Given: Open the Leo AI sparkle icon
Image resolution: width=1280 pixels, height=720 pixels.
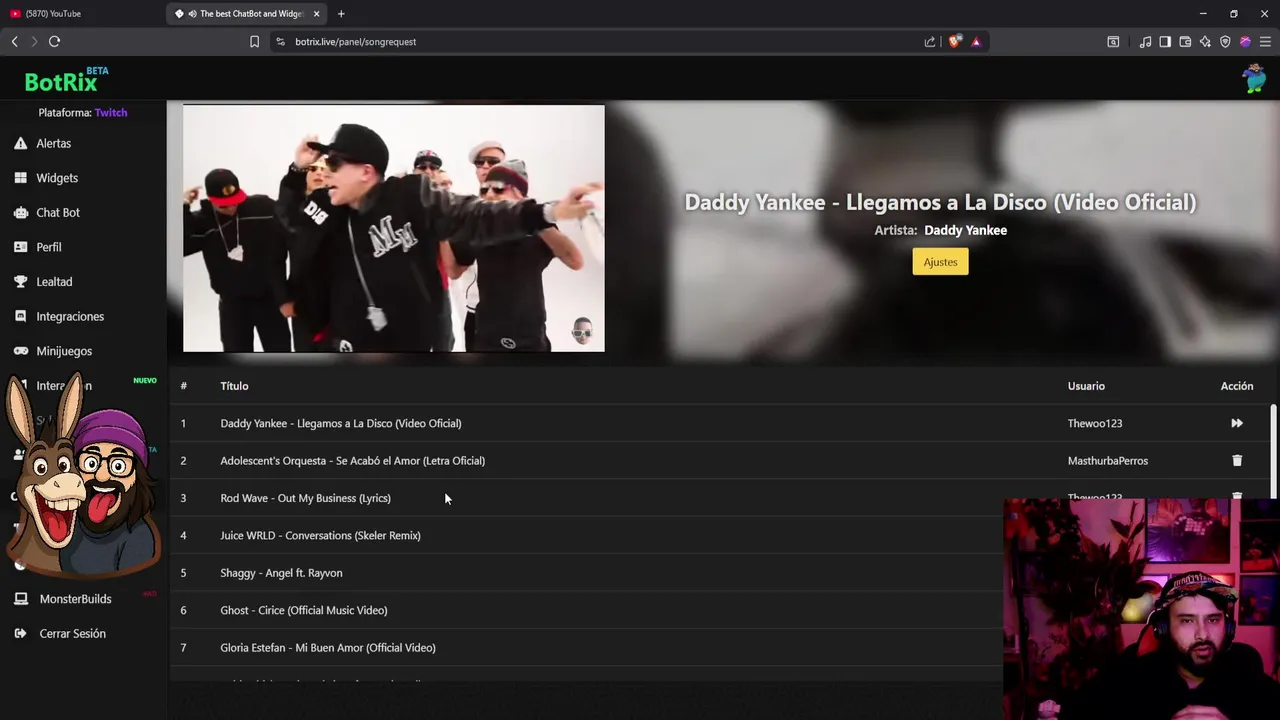Looking at the screenshot, I should pos(1205,42).
